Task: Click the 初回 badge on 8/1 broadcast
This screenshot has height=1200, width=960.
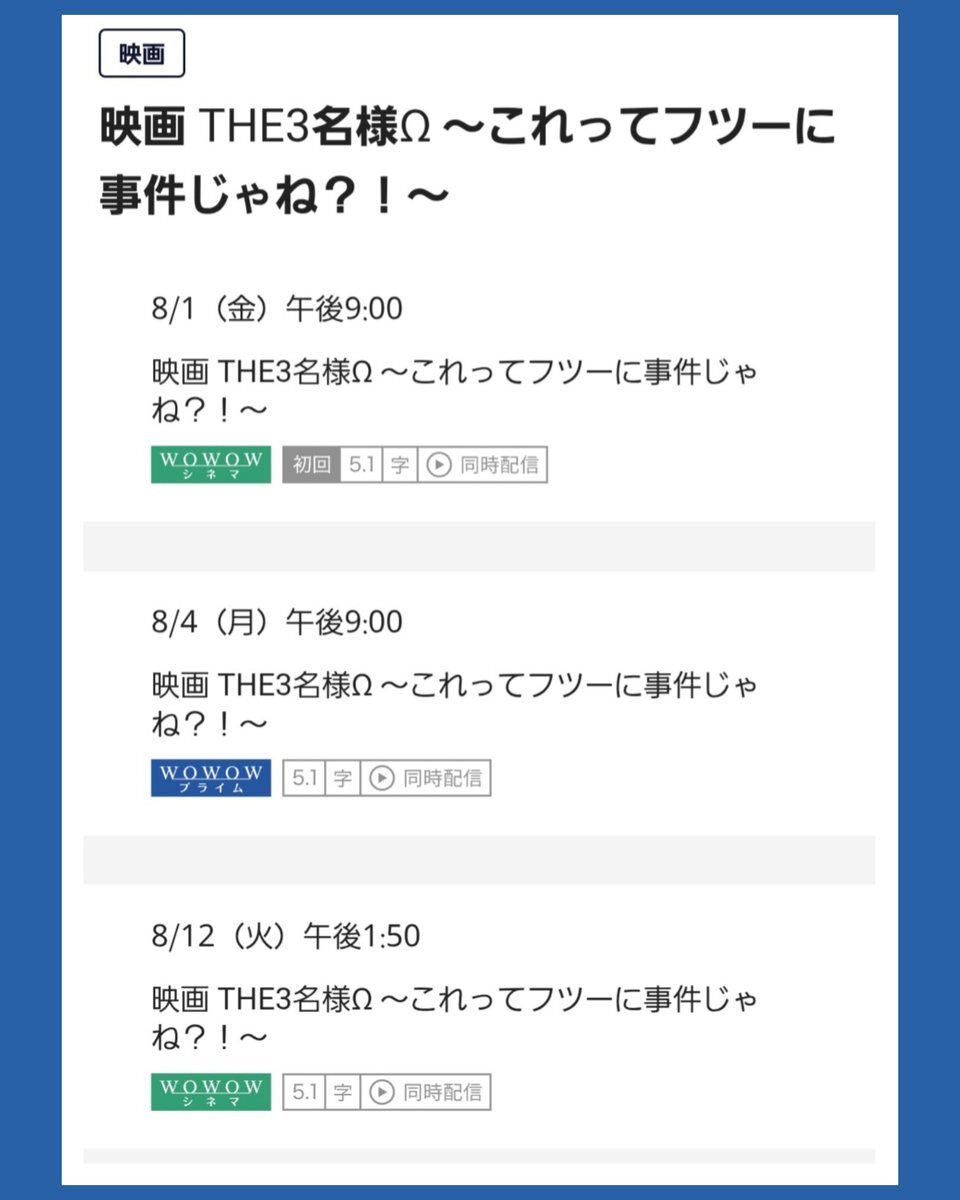Action: 311,465
